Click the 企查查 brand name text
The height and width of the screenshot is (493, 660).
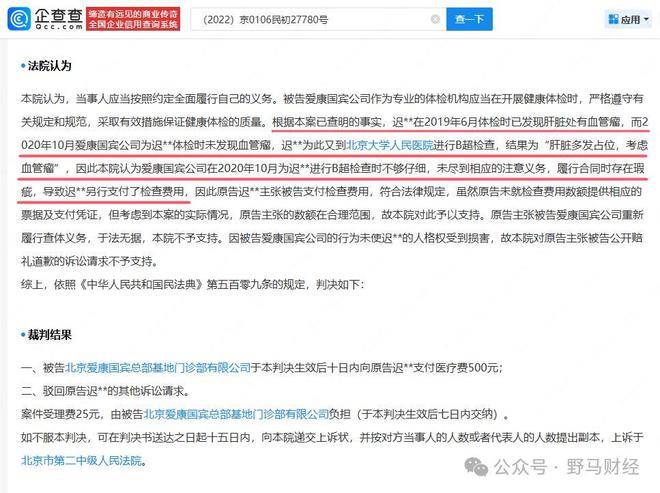(x=59, y=16)
